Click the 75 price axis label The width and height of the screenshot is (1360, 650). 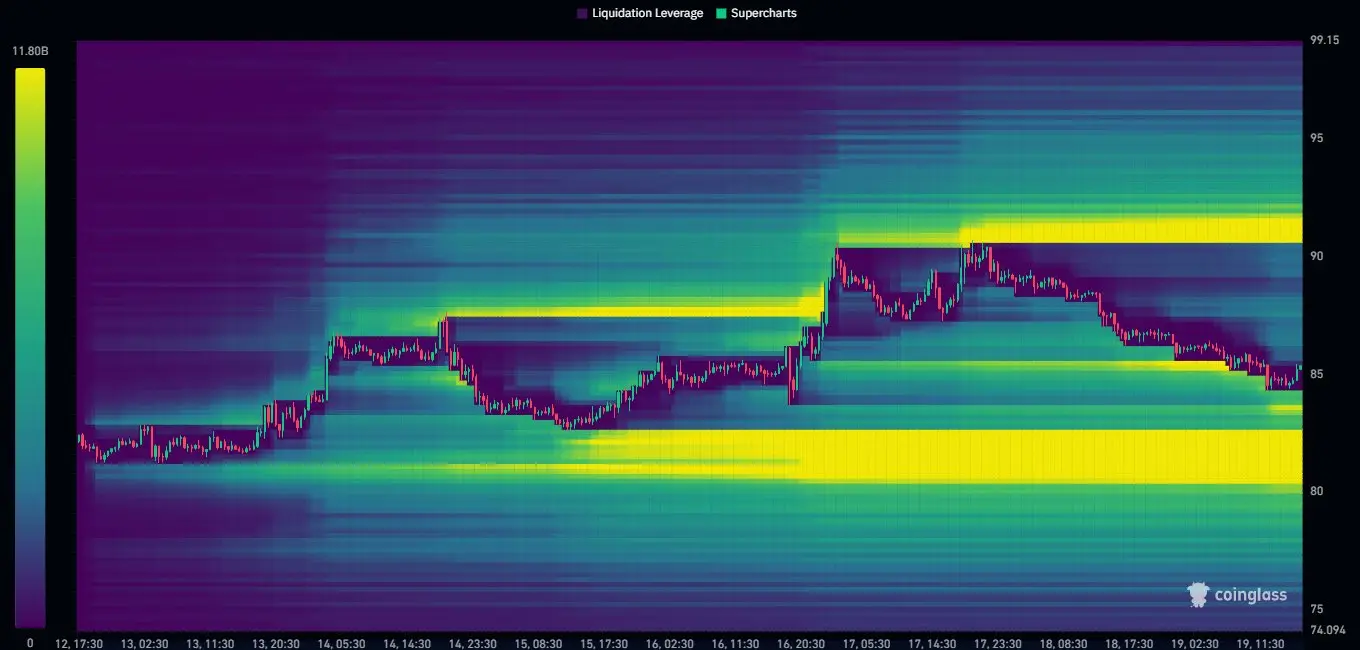(x=1317, y=609)
